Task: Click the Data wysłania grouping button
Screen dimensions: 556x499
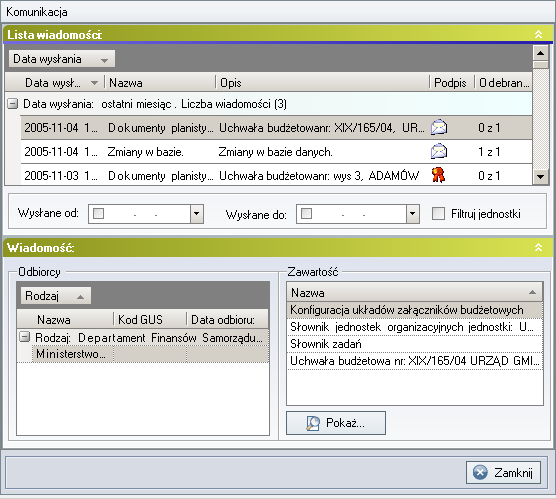Action: point(62,59)
